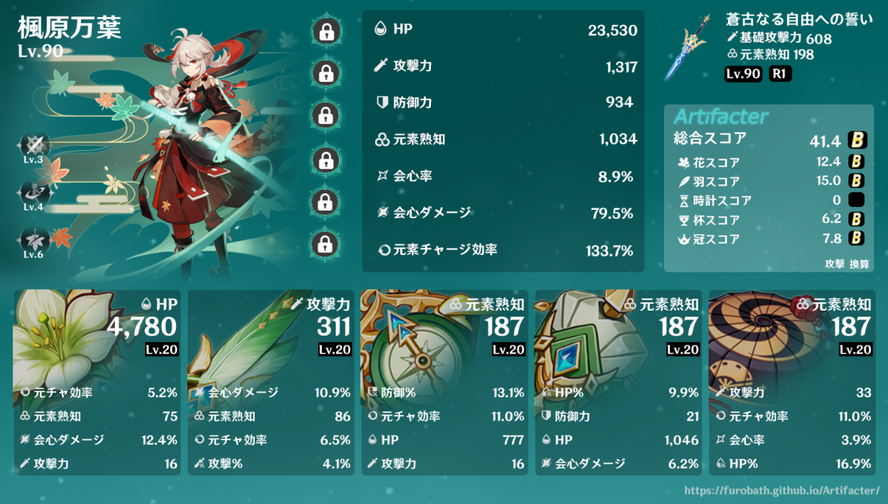Open the furobath.github.io Artifacter link

[x=782, y=490]
